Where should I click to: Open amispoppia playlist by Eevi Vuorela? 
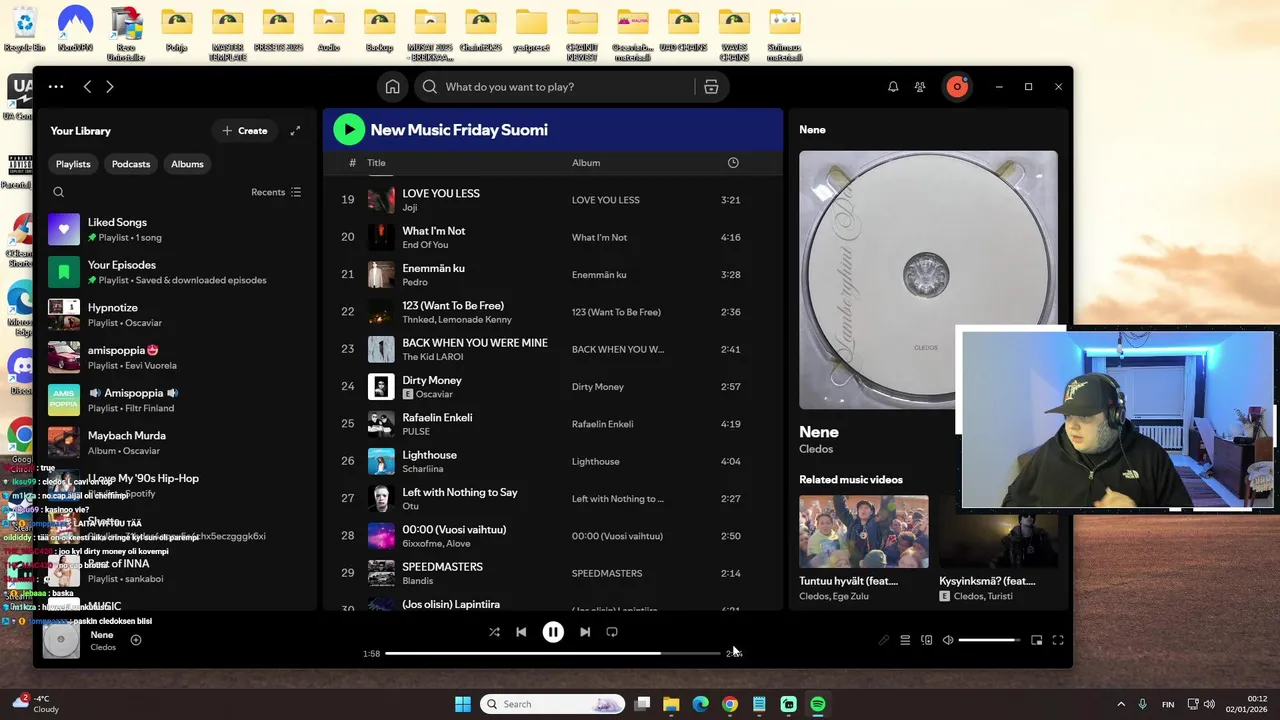(x=175, y=357)
